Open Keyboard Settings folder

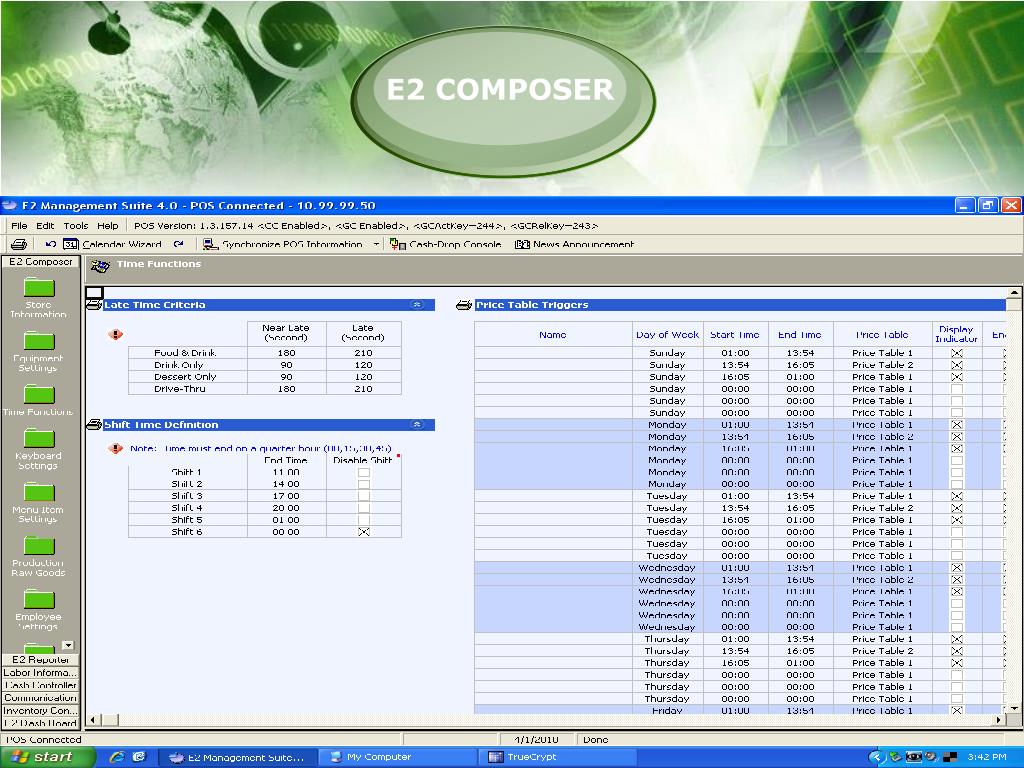click(39, 449)
